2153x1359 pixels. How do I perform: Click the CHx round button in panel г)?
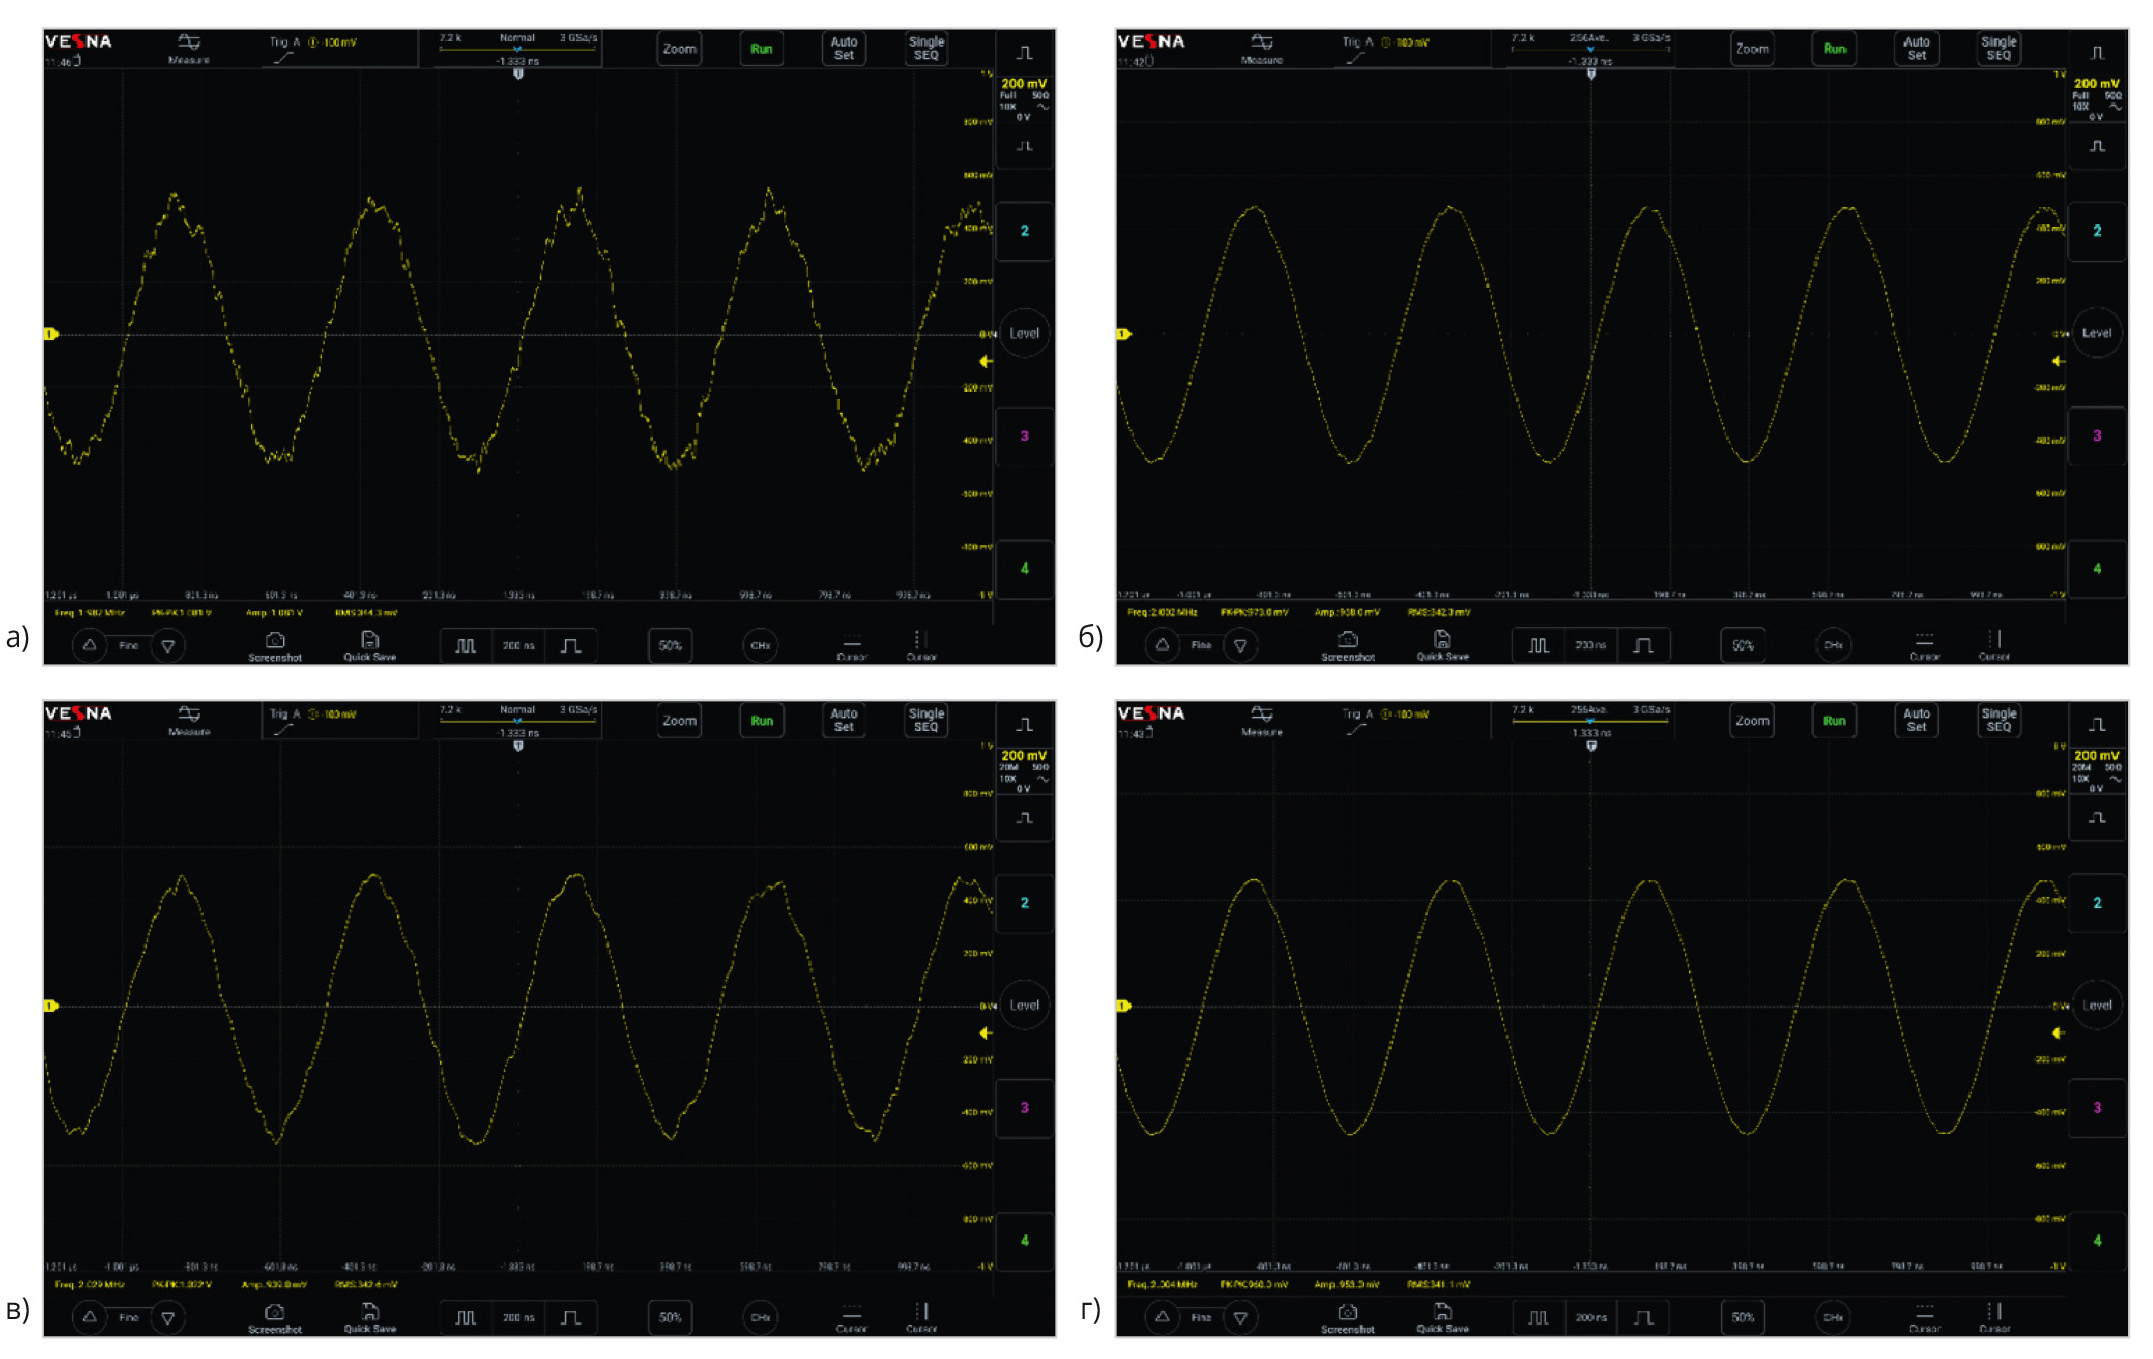click(x=1833, y=1317)
